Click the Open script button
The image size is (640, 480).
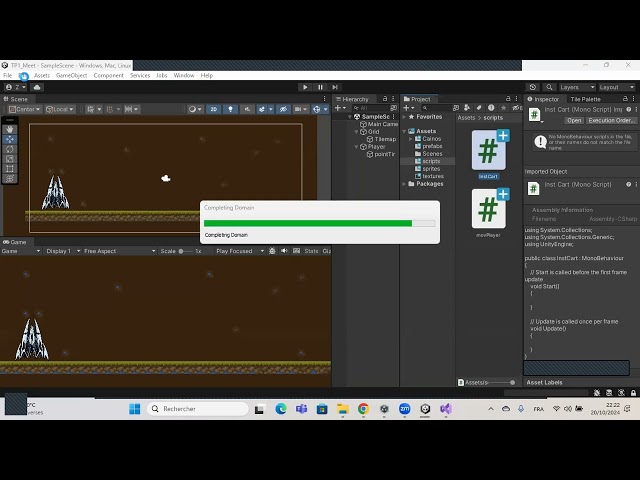pos(574,120)
